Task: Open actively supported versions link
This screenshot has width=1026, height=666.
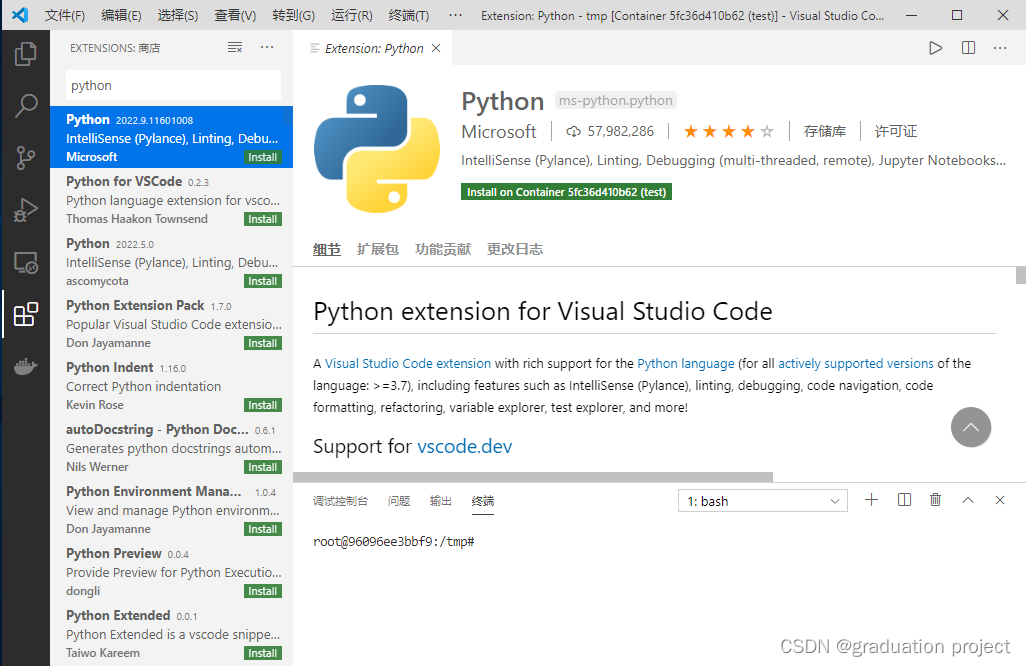Action: 856,364
